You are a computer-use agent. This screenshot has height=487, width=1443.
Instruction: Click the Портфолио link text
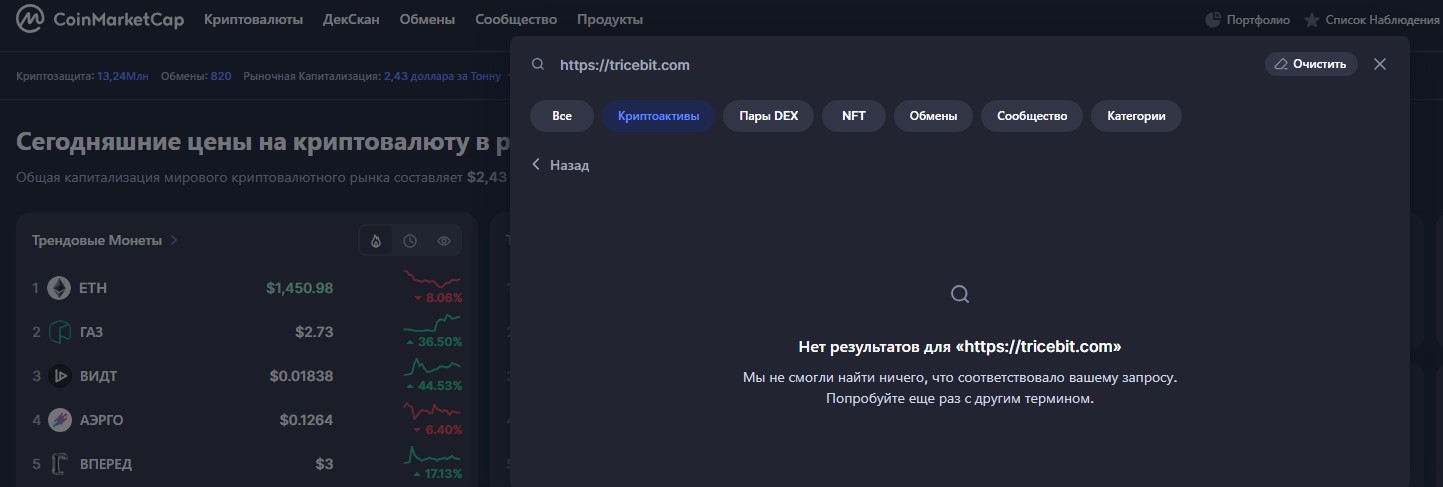(x=1258, y=19)
